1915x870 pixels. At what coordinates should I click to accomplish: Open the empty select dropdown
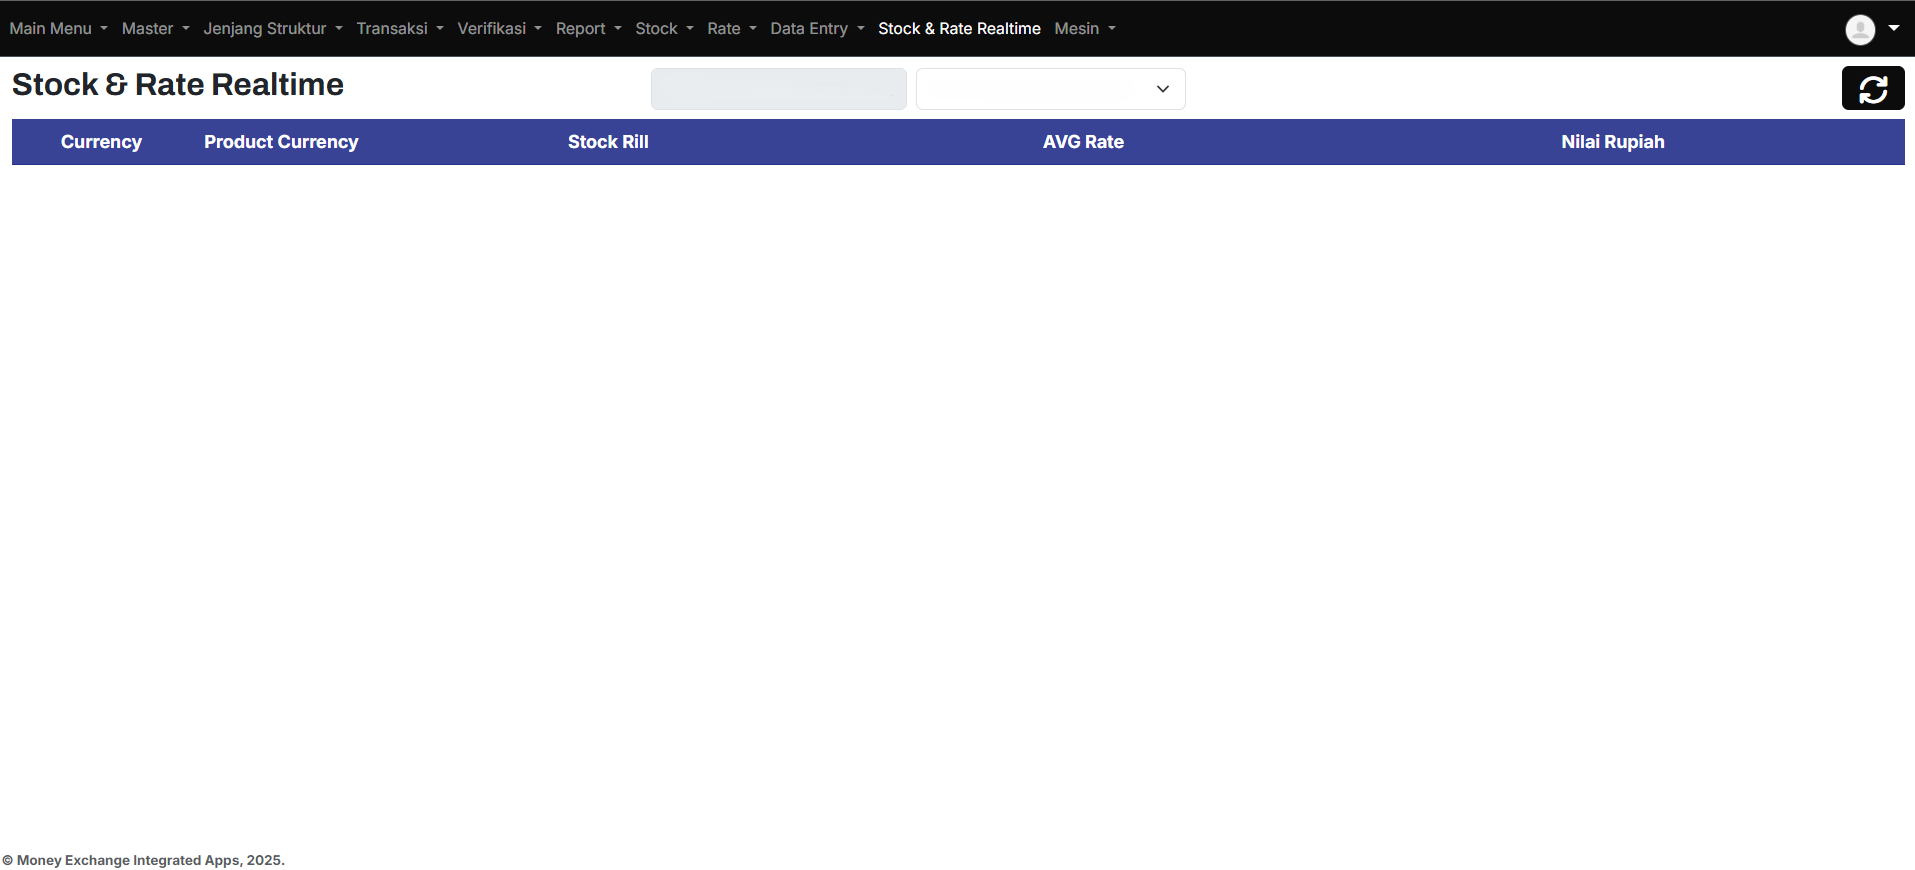point(1050,89)
